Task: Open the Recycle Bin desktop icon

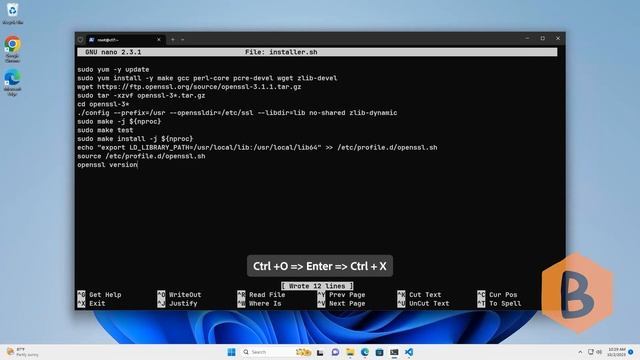Action: click(13, 13)
